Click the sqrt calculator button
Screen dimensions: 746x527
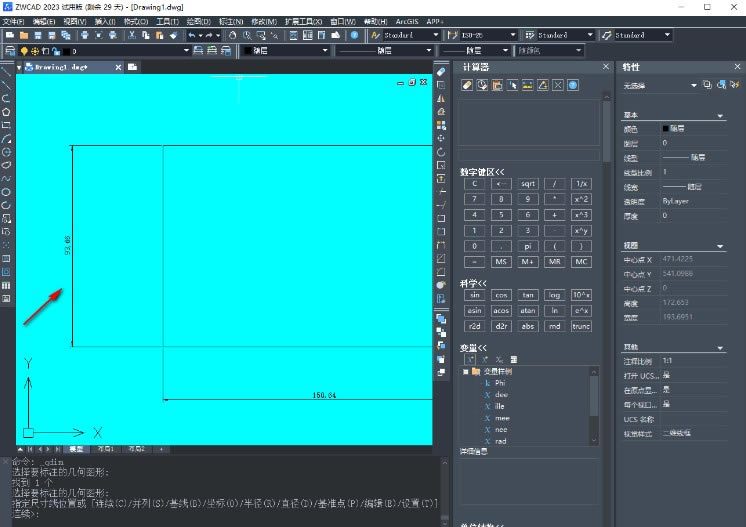(528, 184)
